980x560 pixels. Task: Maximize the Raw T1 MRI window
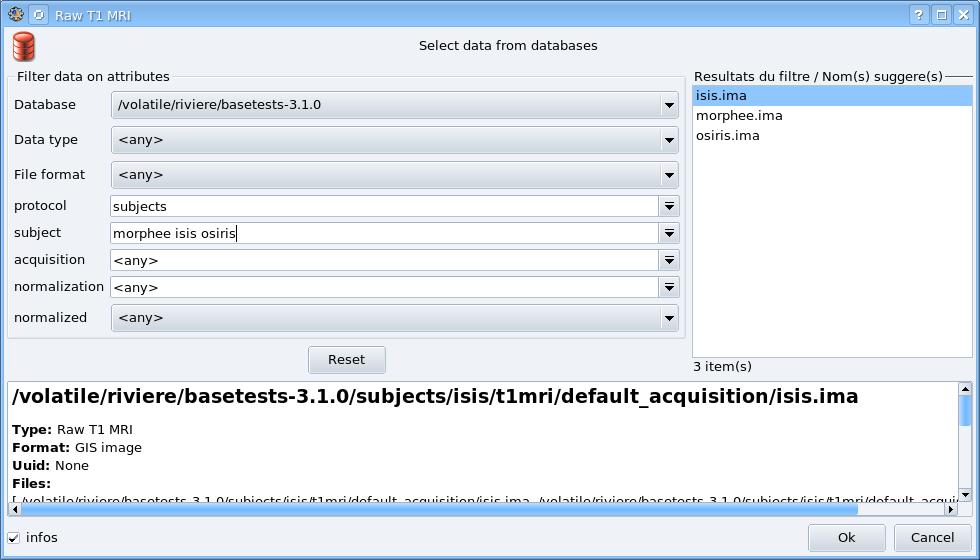pyautogui.click(x=941, y=15)
